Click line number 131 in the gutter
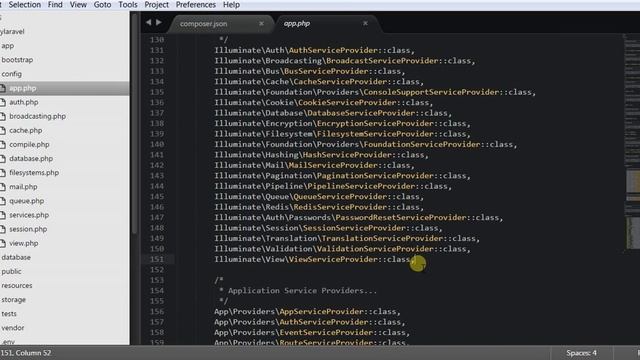640x360 pixels. (157, 50)
